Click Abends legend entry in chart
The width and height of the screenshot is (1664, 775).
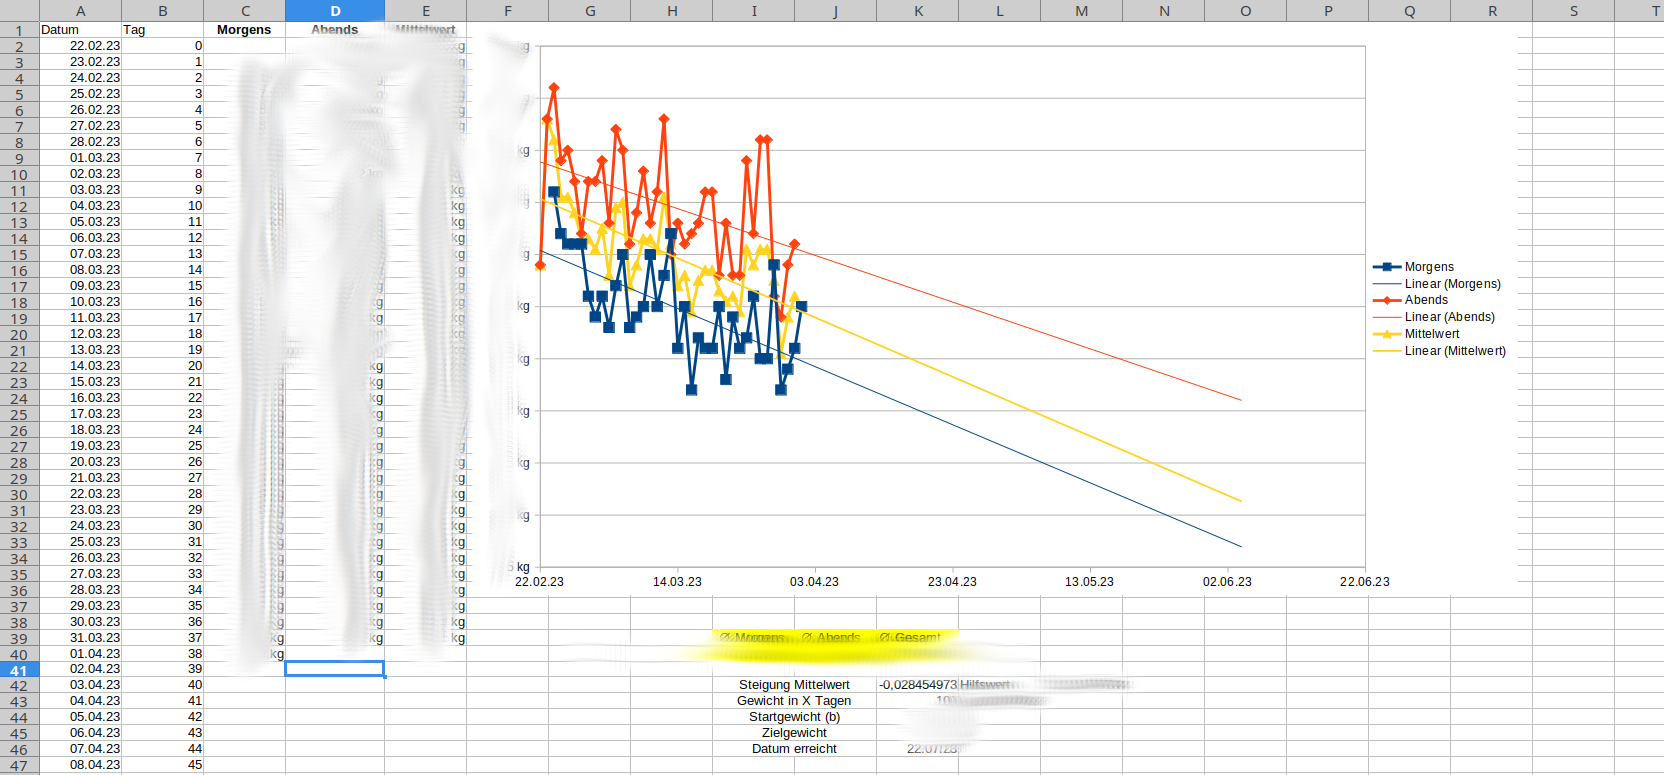[x=1411, y=300]
